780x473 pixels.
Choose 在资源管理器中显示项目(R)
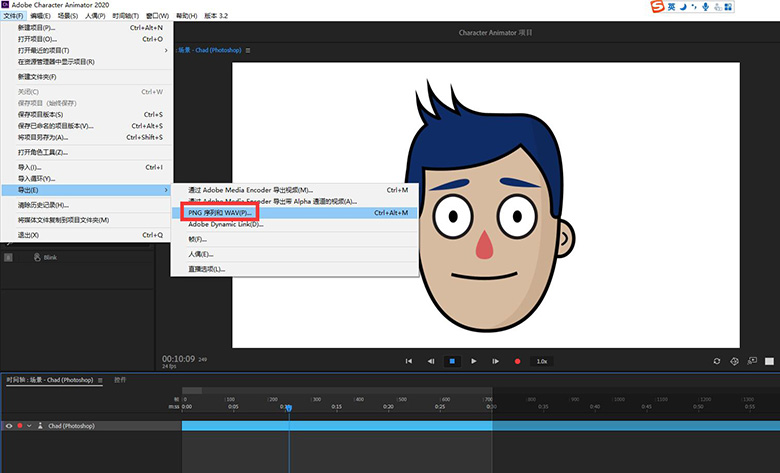[x=87, y=62]
